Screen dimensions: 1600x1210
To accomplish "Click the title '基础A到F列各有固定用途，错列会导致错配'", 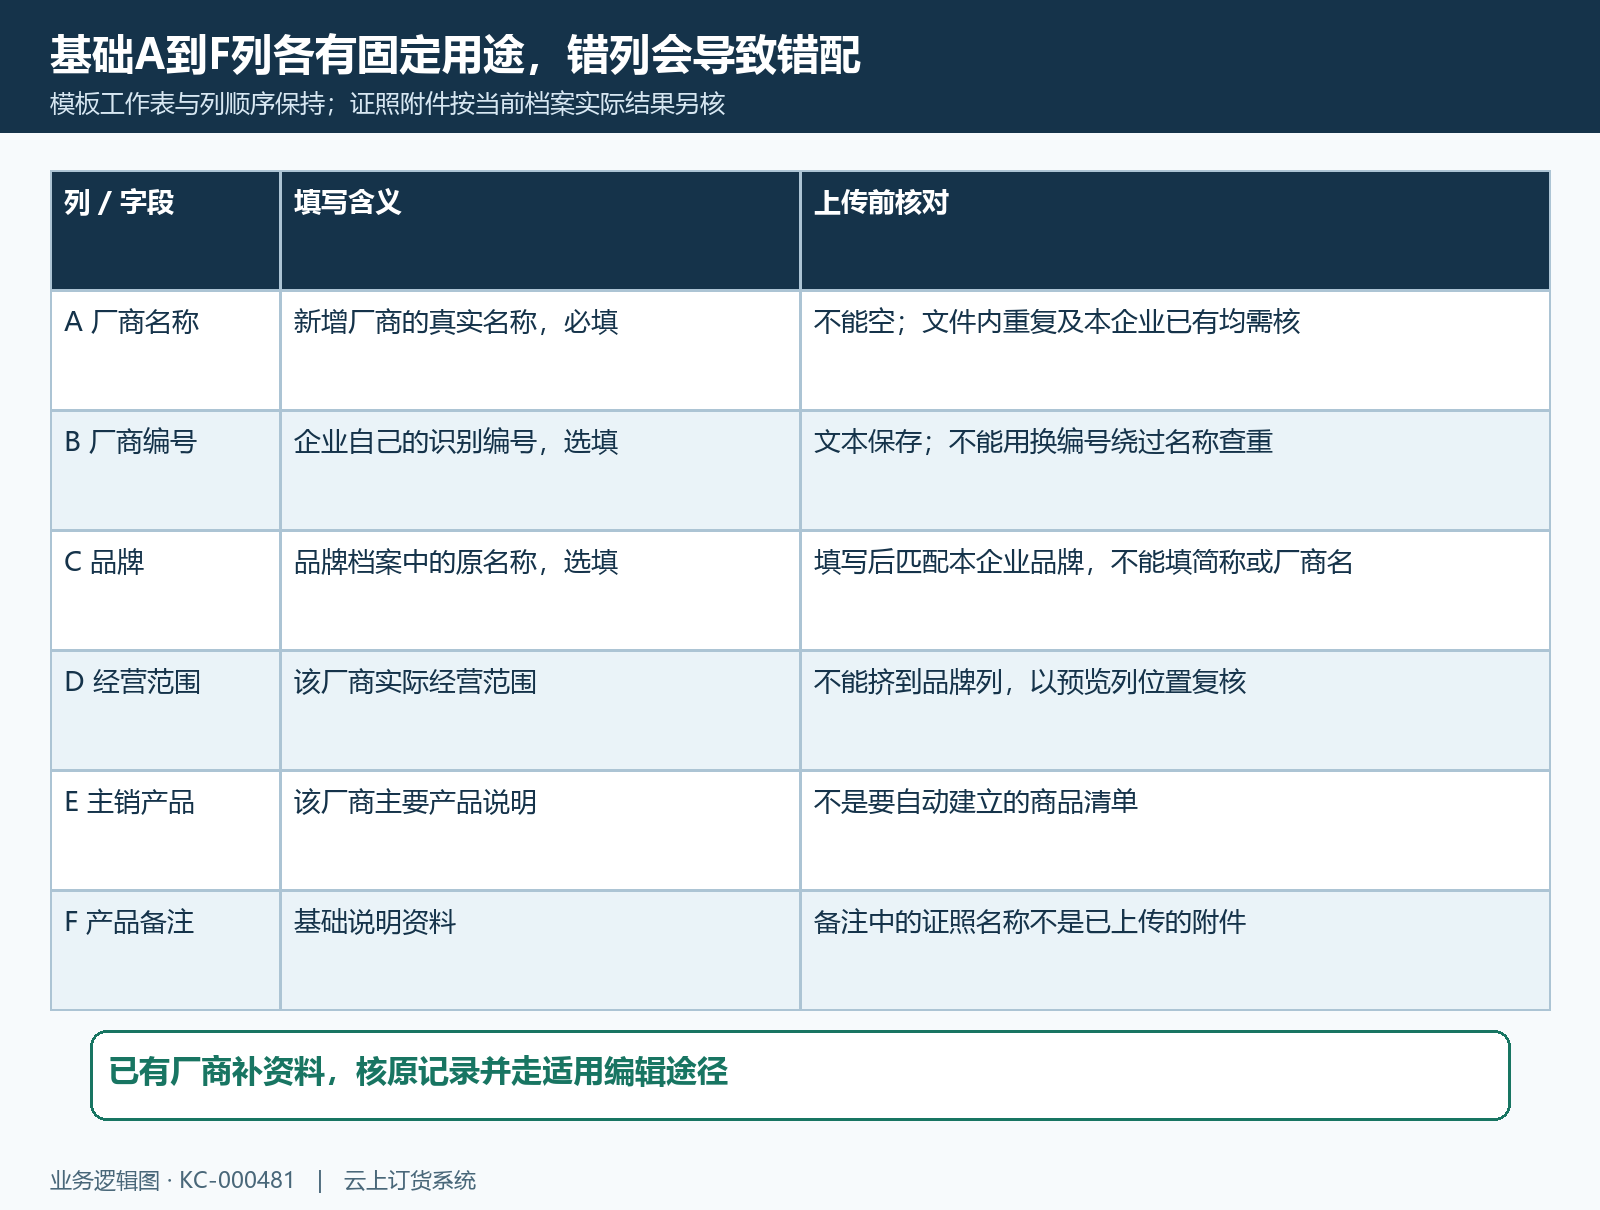I will point(455,55).
